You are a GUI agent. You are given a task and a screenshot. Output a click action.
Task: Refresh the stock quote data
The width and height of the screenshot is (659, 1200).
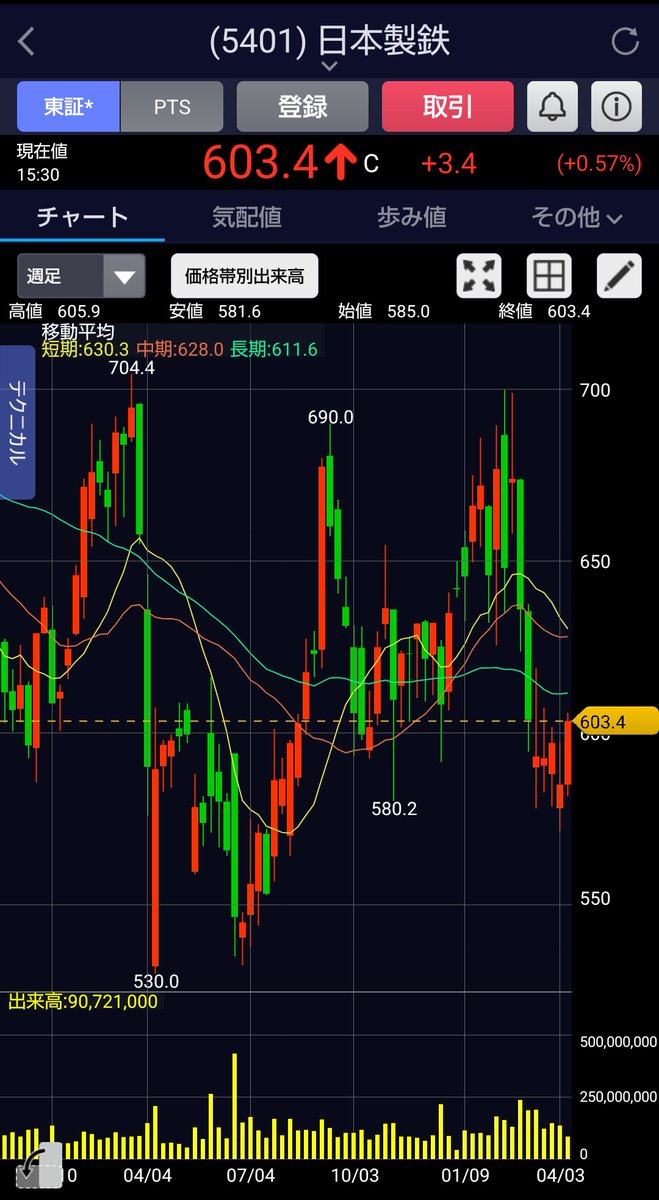click(x=625, y=41)
